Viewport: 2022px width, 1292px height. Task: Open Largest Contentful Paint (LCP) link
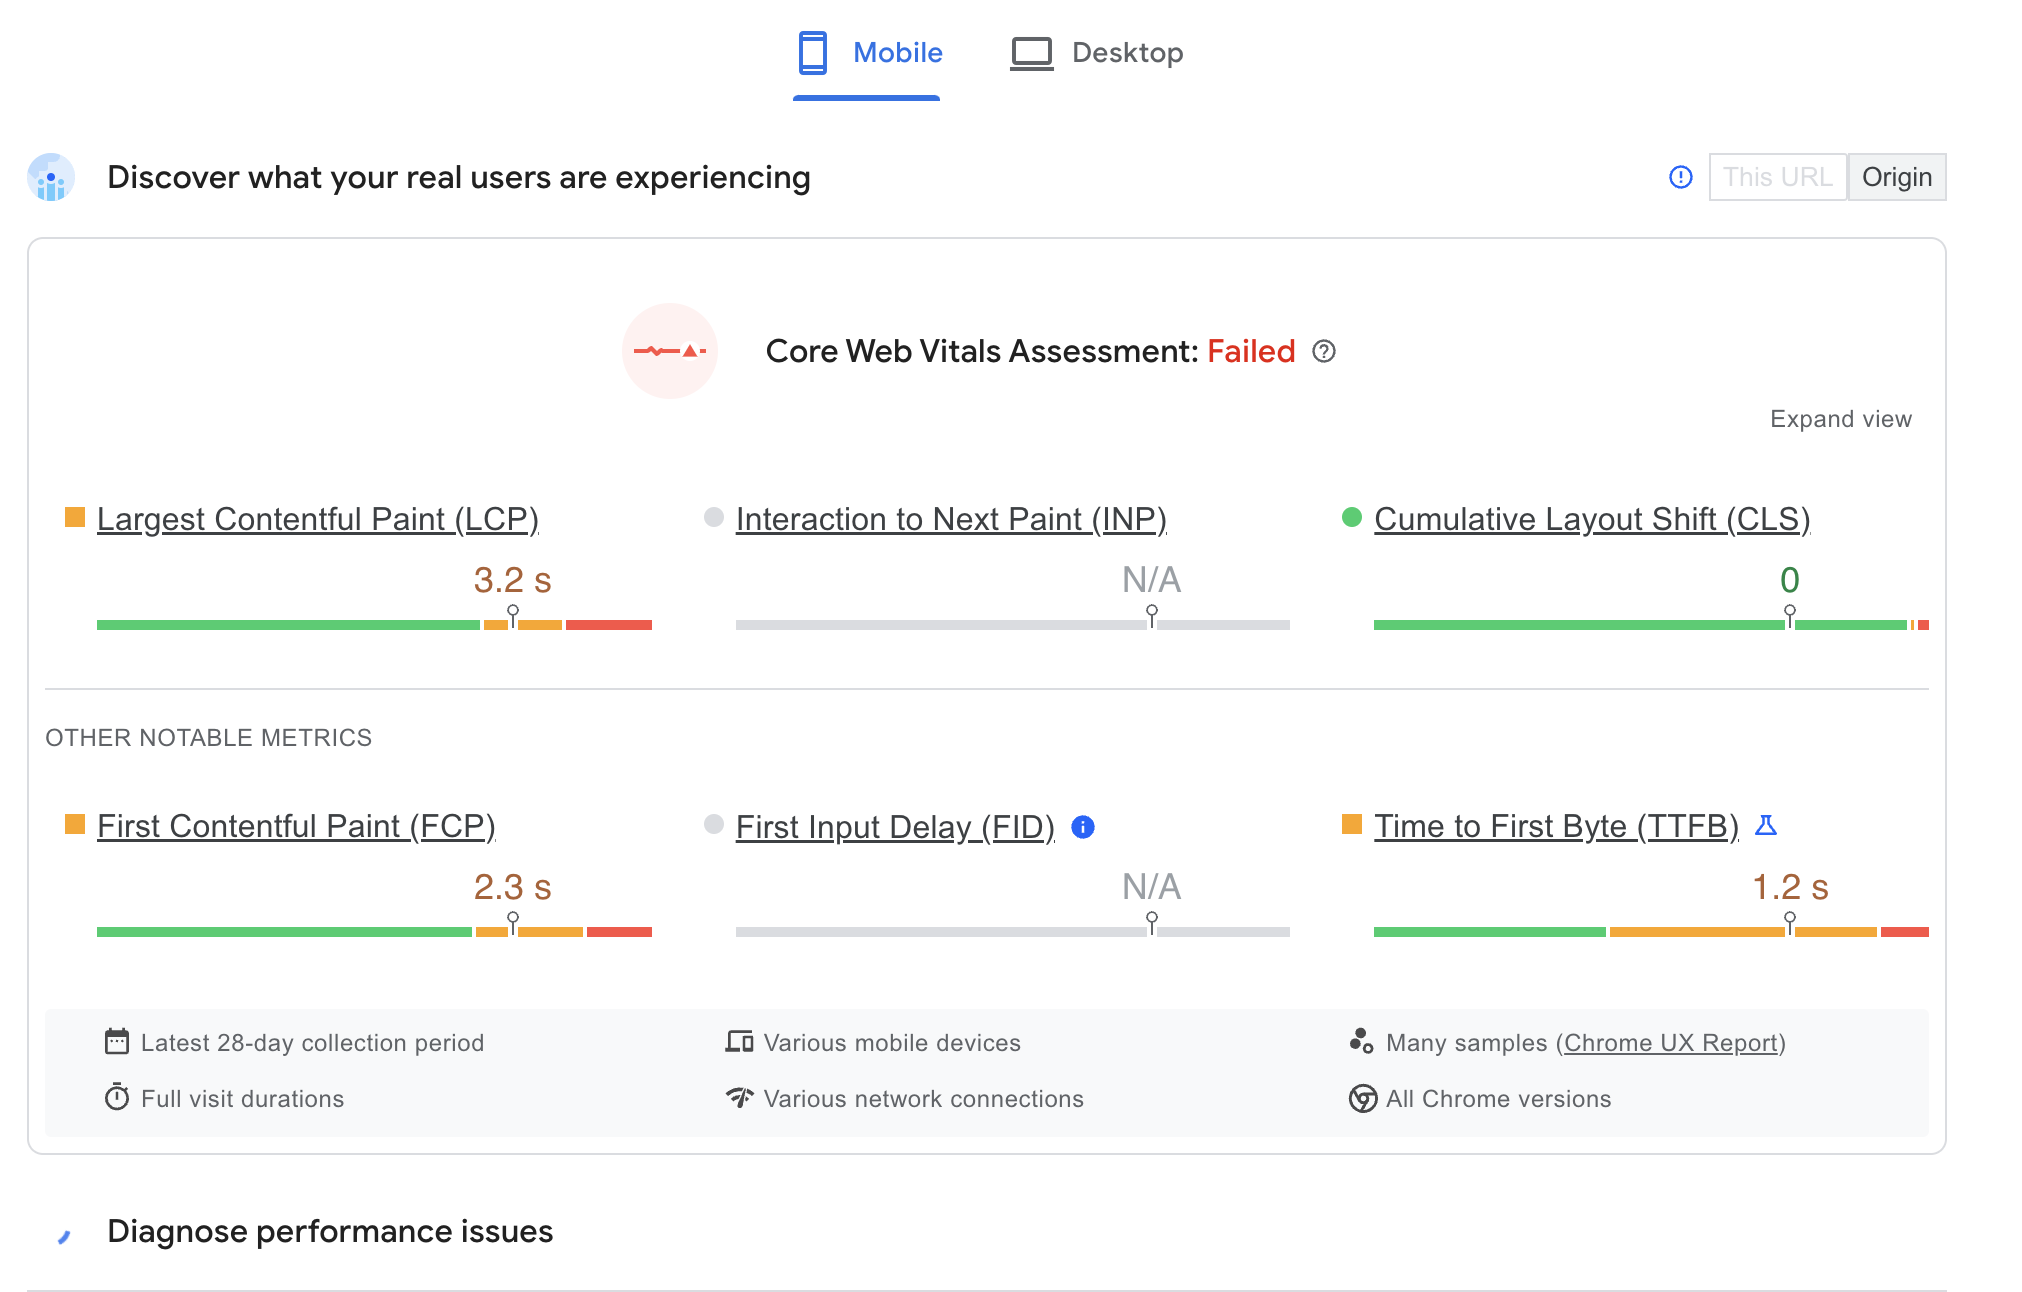(x=318, y=519)
